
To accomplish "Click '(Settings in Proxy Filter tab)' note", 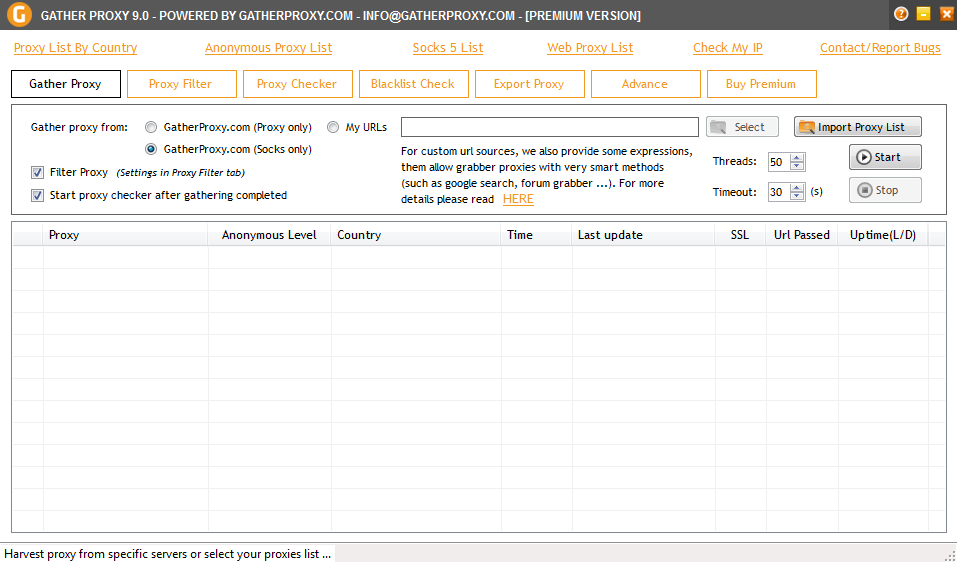I will (x=181, y=173).
